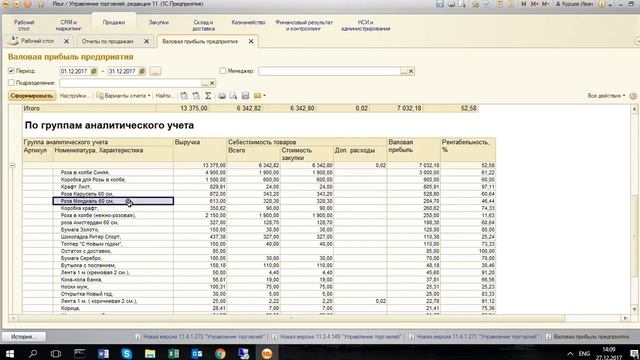This screenshot has height=360, width=640.
Task: Open Google Chrome from the taskbar
Action: pos(220,353)
